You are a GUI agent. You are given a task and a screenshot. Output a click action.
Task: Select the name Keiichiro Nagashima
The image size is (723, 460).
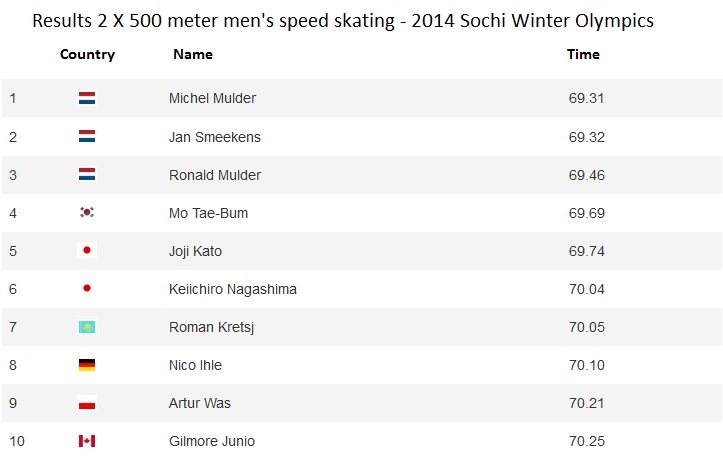pos(233,289)
